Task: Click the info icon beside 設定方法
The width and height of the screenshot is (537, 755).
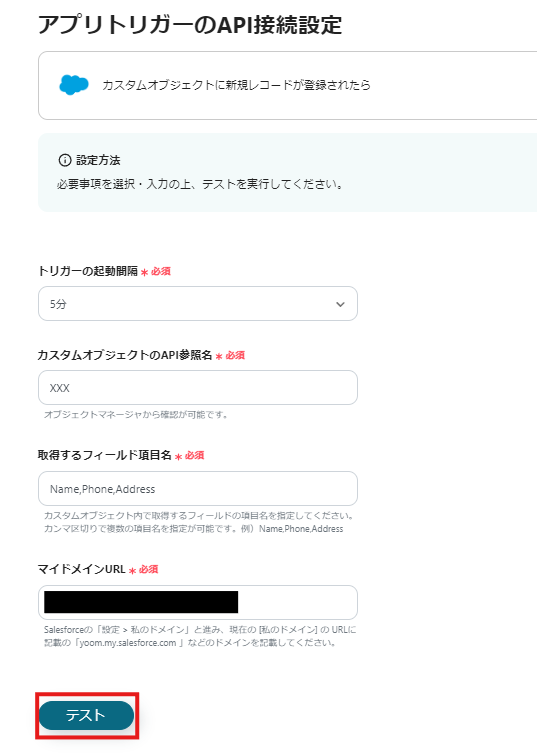Action: click(65, 160)
